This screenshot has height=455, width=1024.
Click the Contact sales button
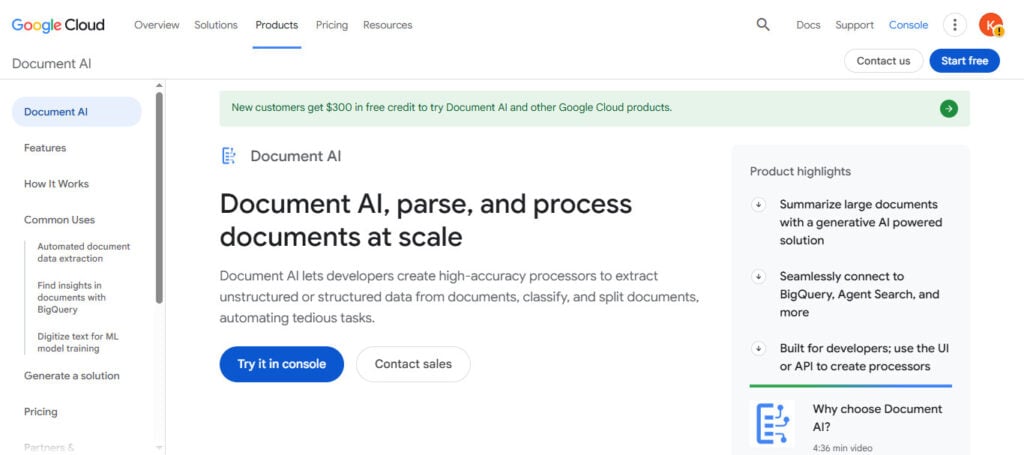point(413,364)
